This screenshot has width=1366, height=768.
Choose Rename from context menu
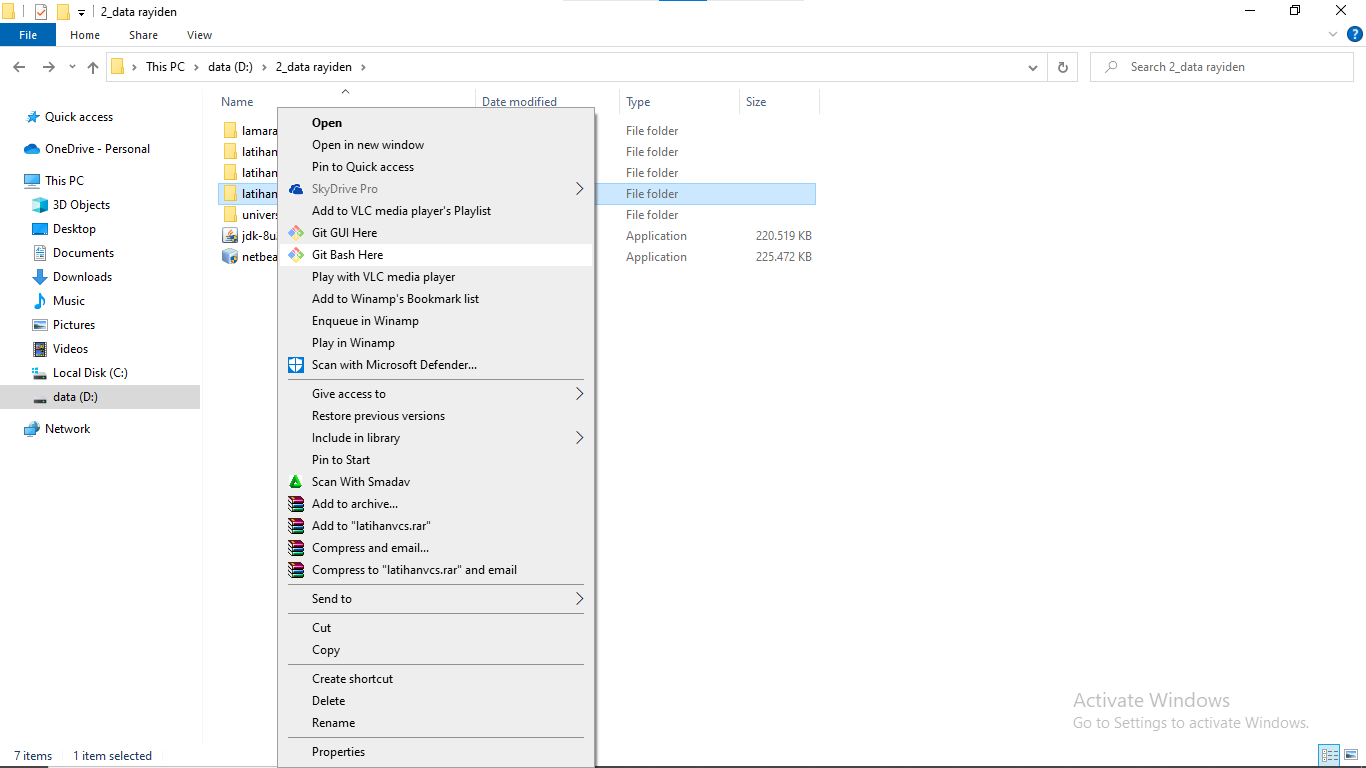[x=333, y=723]
